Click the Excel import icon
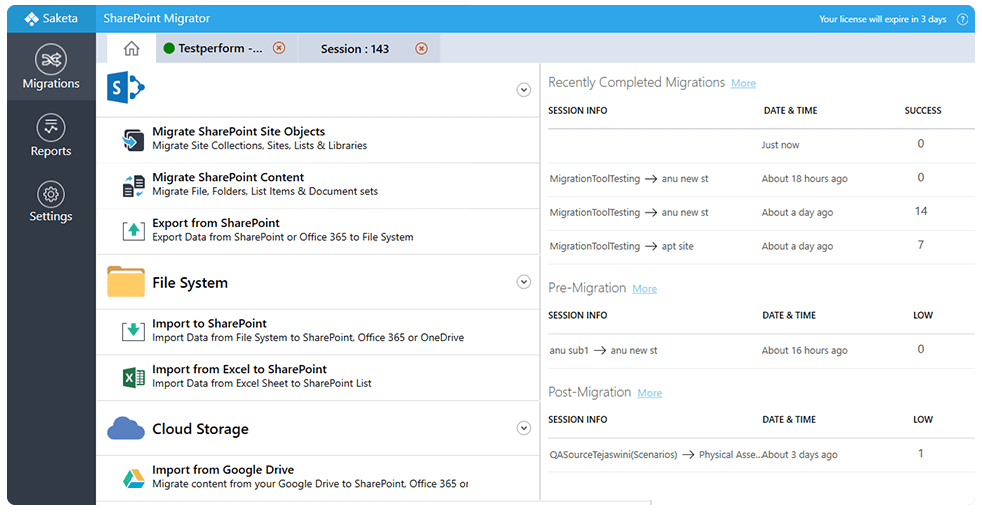The height and width of the screenshot is (513, 982). click(133, 378)
